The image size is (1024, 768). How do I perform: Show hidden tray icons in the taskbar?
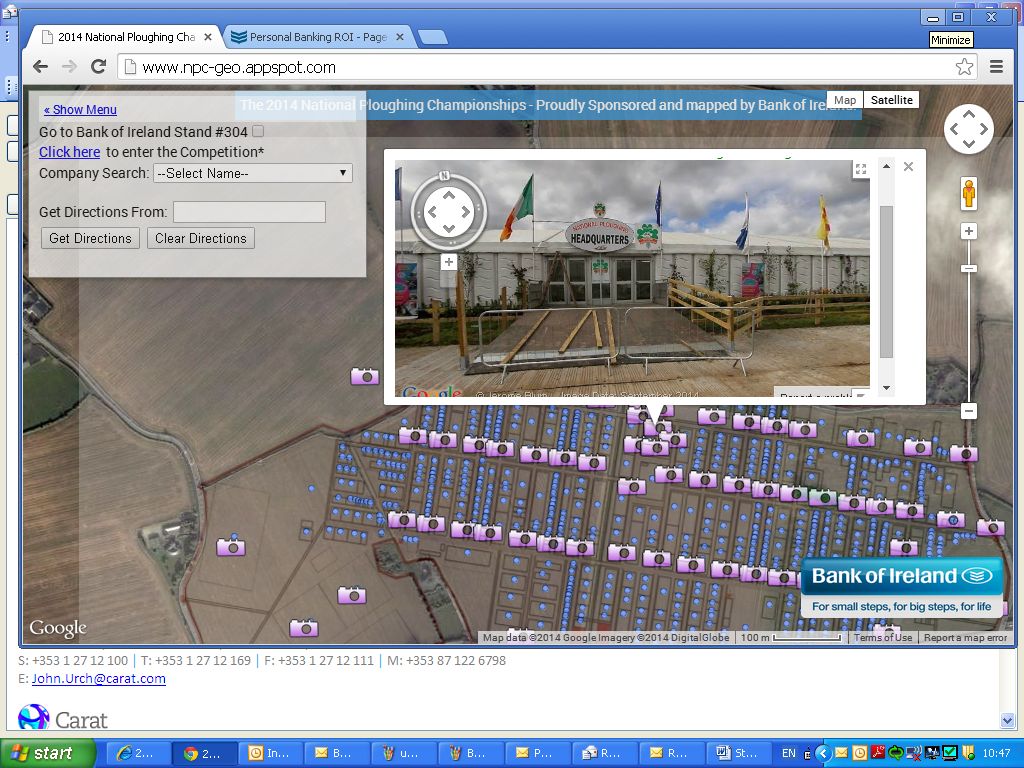click(x=824, y=753)
